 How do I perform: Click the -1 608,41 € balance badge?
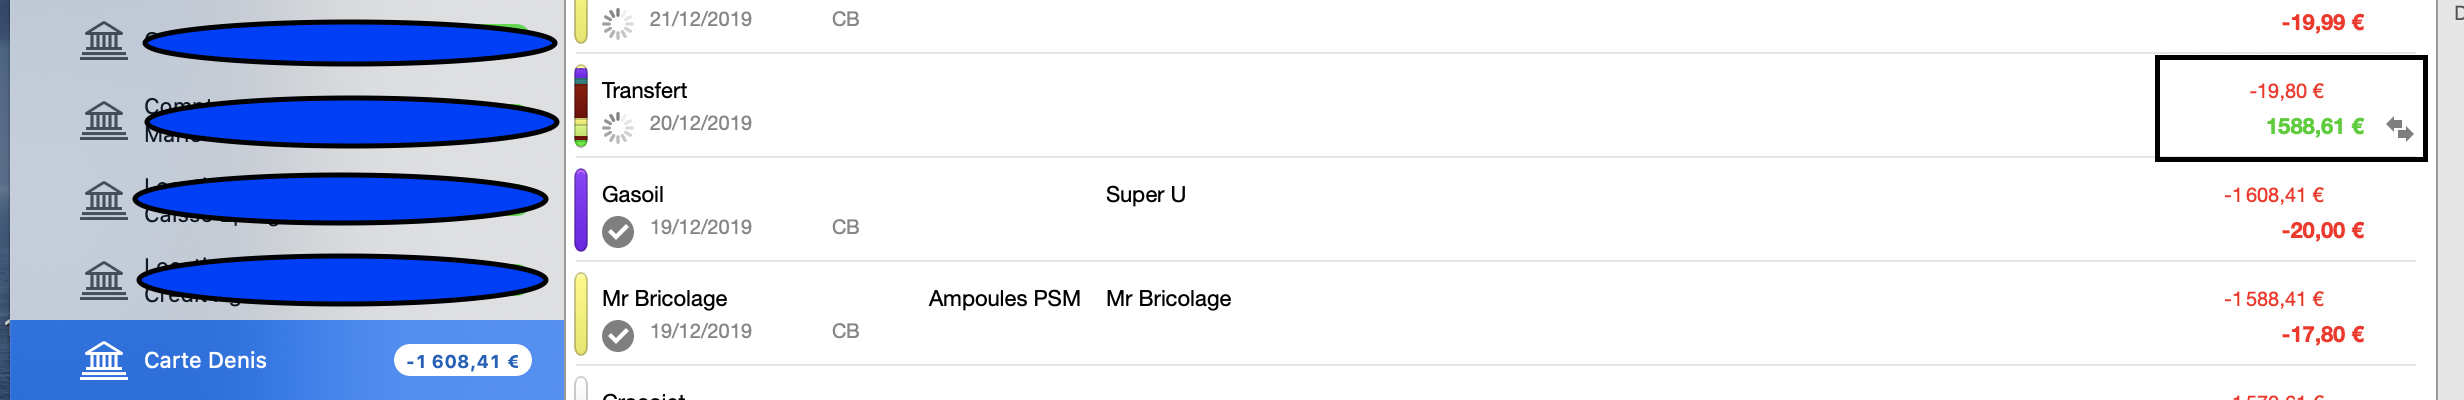pos(463,361)
